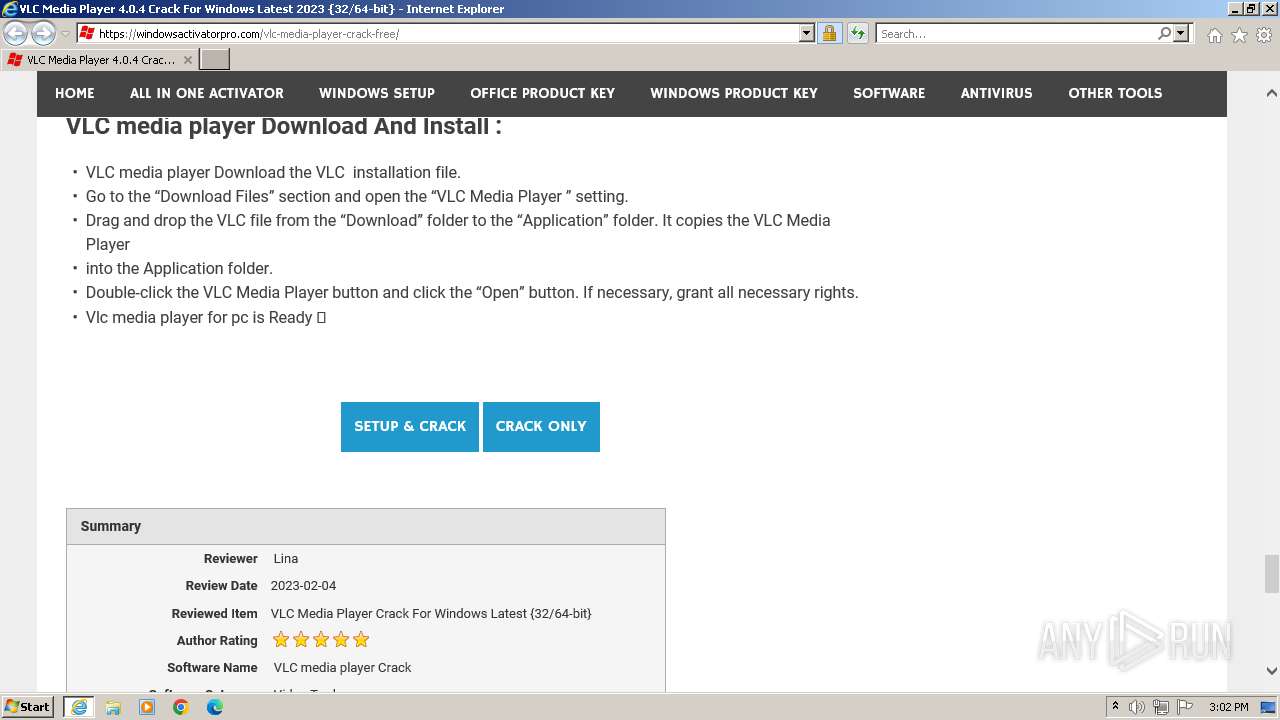
Task: Select the VLC Media Player 4.0.4 tab
Action: click(x=100, y=60)
